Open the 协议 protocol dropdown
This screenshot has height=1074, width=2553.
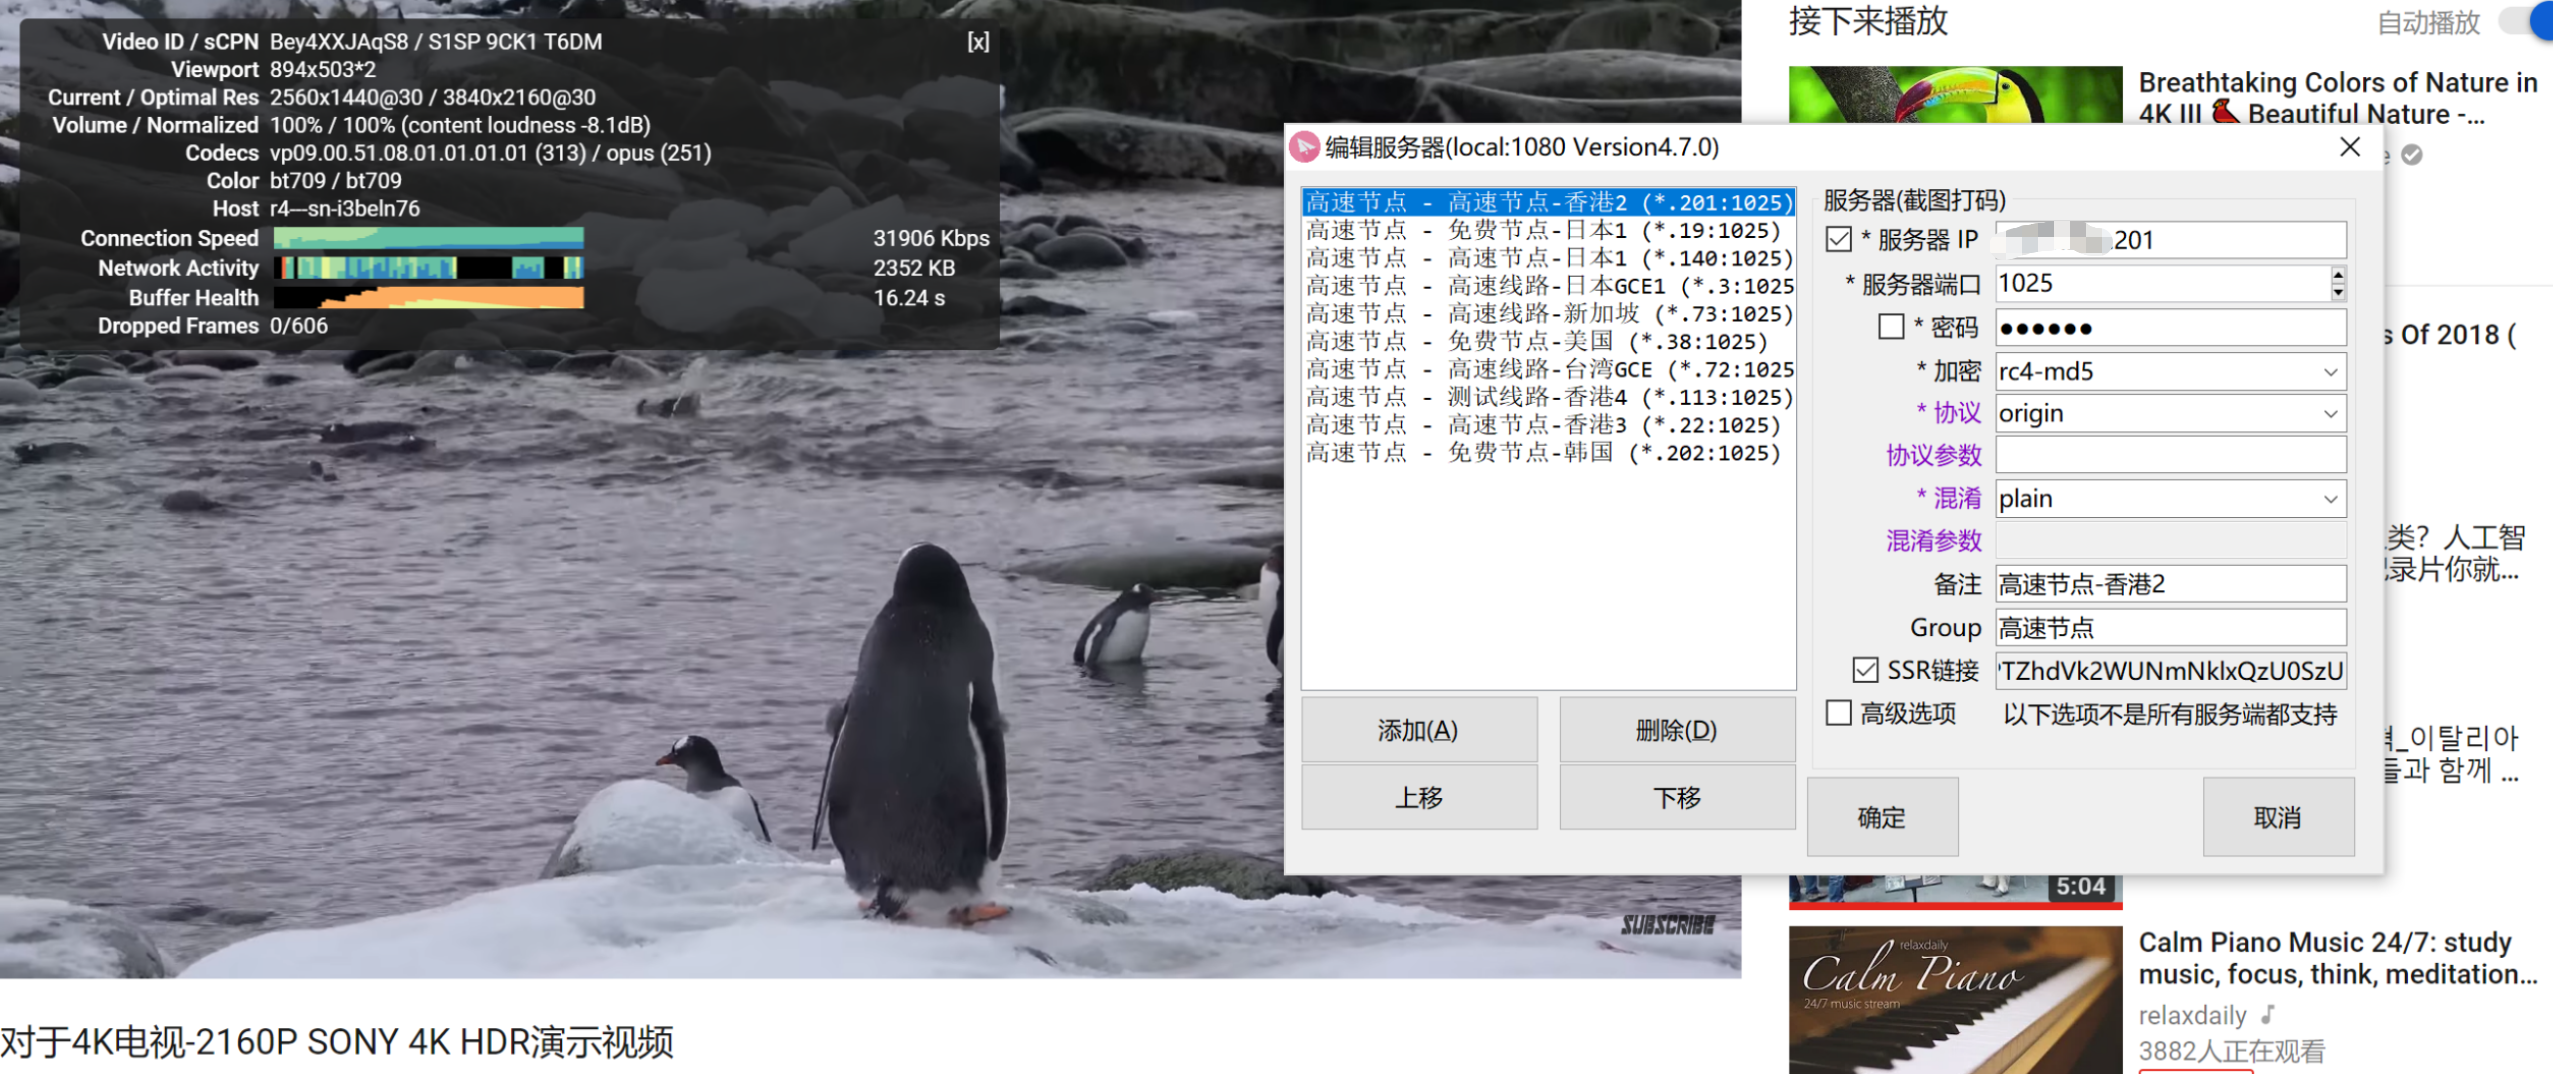tap(2332, 413)
